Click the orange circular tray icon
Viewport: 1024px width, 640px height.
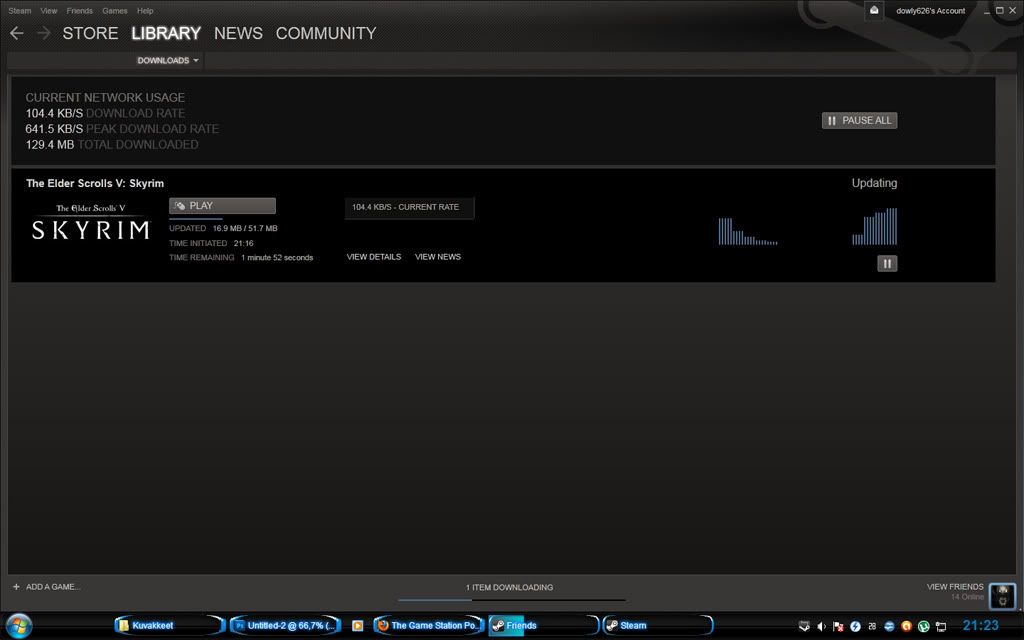point(906,626)
